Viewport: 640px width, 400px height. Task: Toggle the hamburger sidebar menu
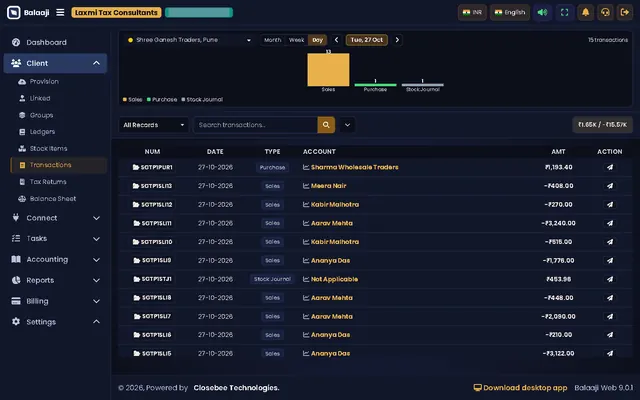[60, 12]
